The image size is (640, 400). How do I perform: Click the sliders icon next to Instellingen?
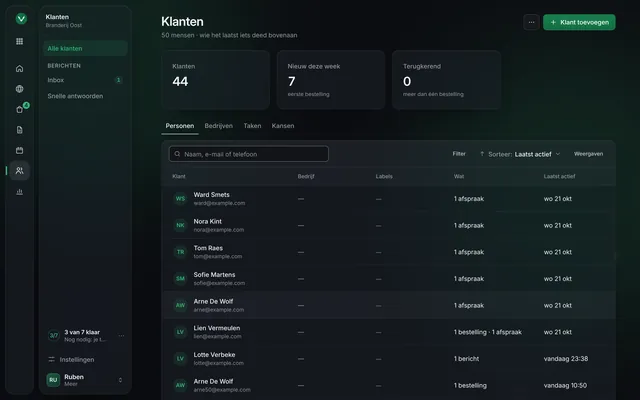[x=51, y=359]
